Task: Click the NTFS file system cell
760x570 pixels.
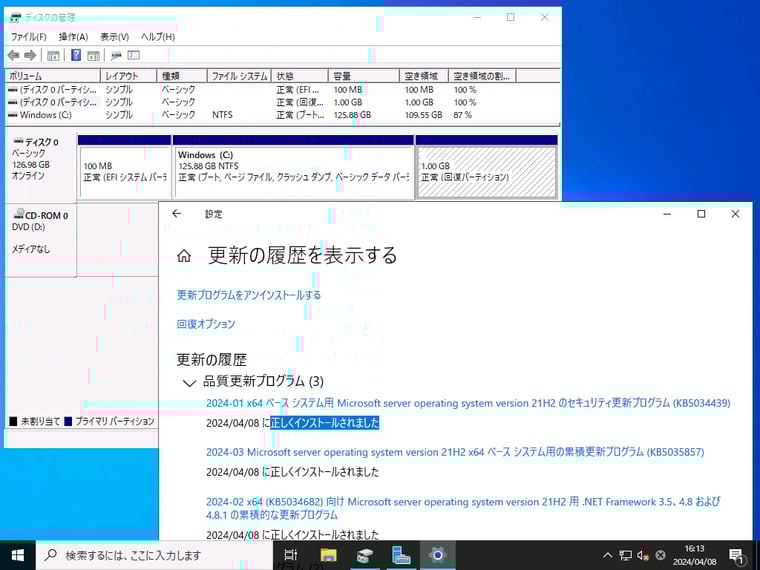Action: 222,115
